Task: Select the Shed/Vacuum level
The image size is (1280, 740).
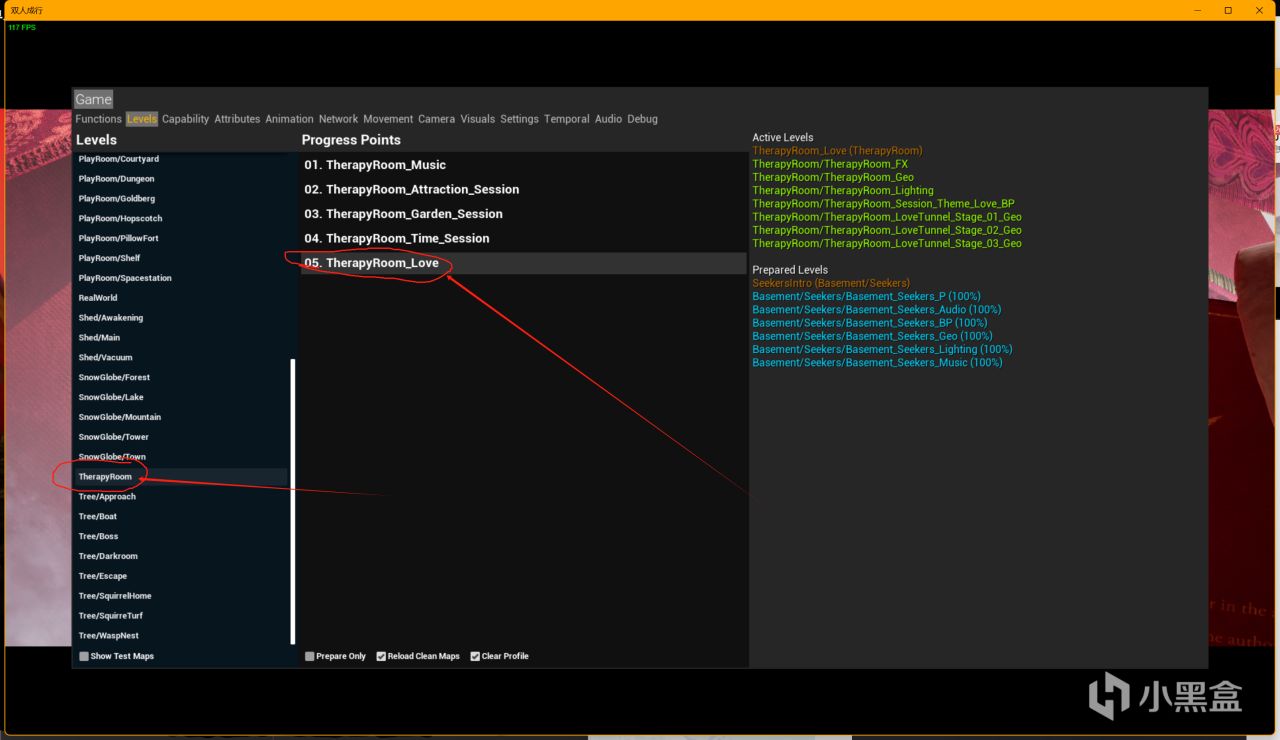Action: [x=182, y=357]
